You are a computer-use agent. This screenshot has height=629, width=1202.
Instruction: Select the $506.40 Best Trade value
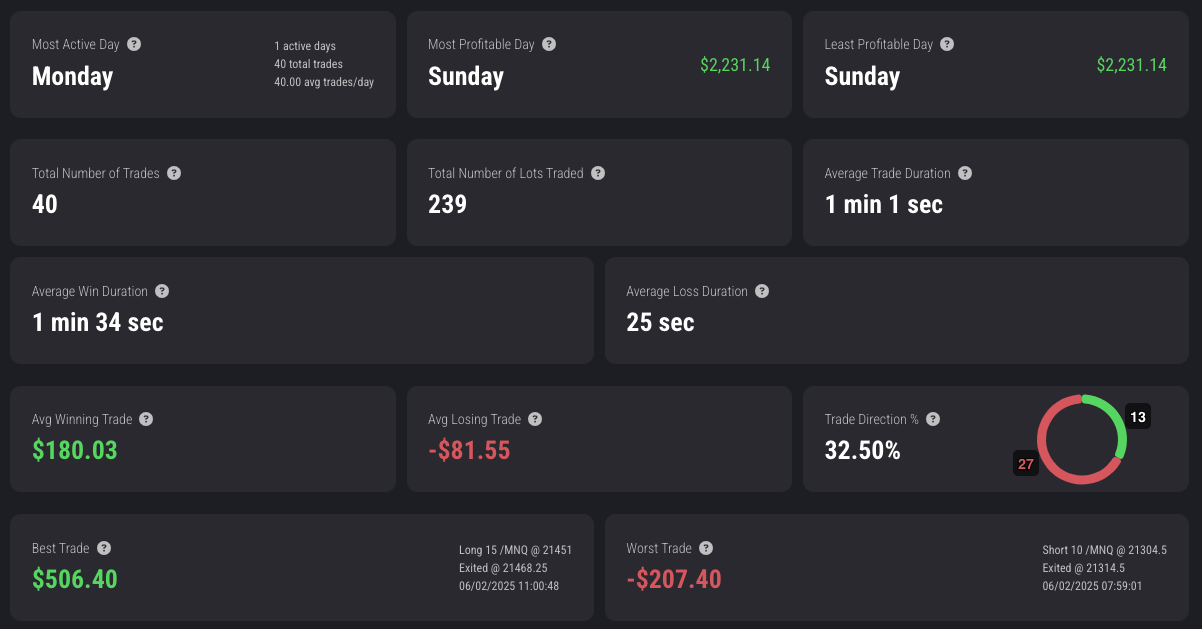tap(75, 579)
